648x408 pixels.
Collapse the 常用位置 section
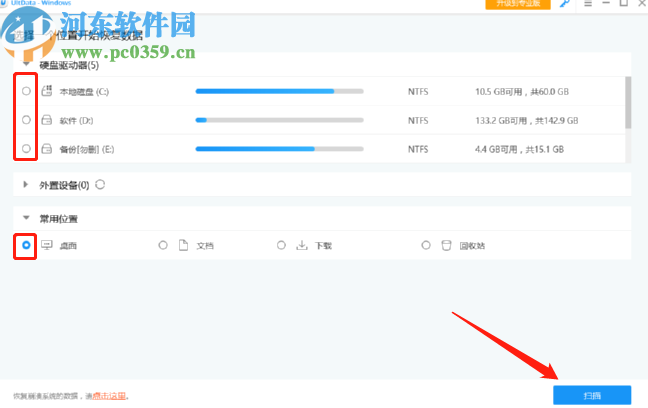pyautogui.click(x=26, y=218)
